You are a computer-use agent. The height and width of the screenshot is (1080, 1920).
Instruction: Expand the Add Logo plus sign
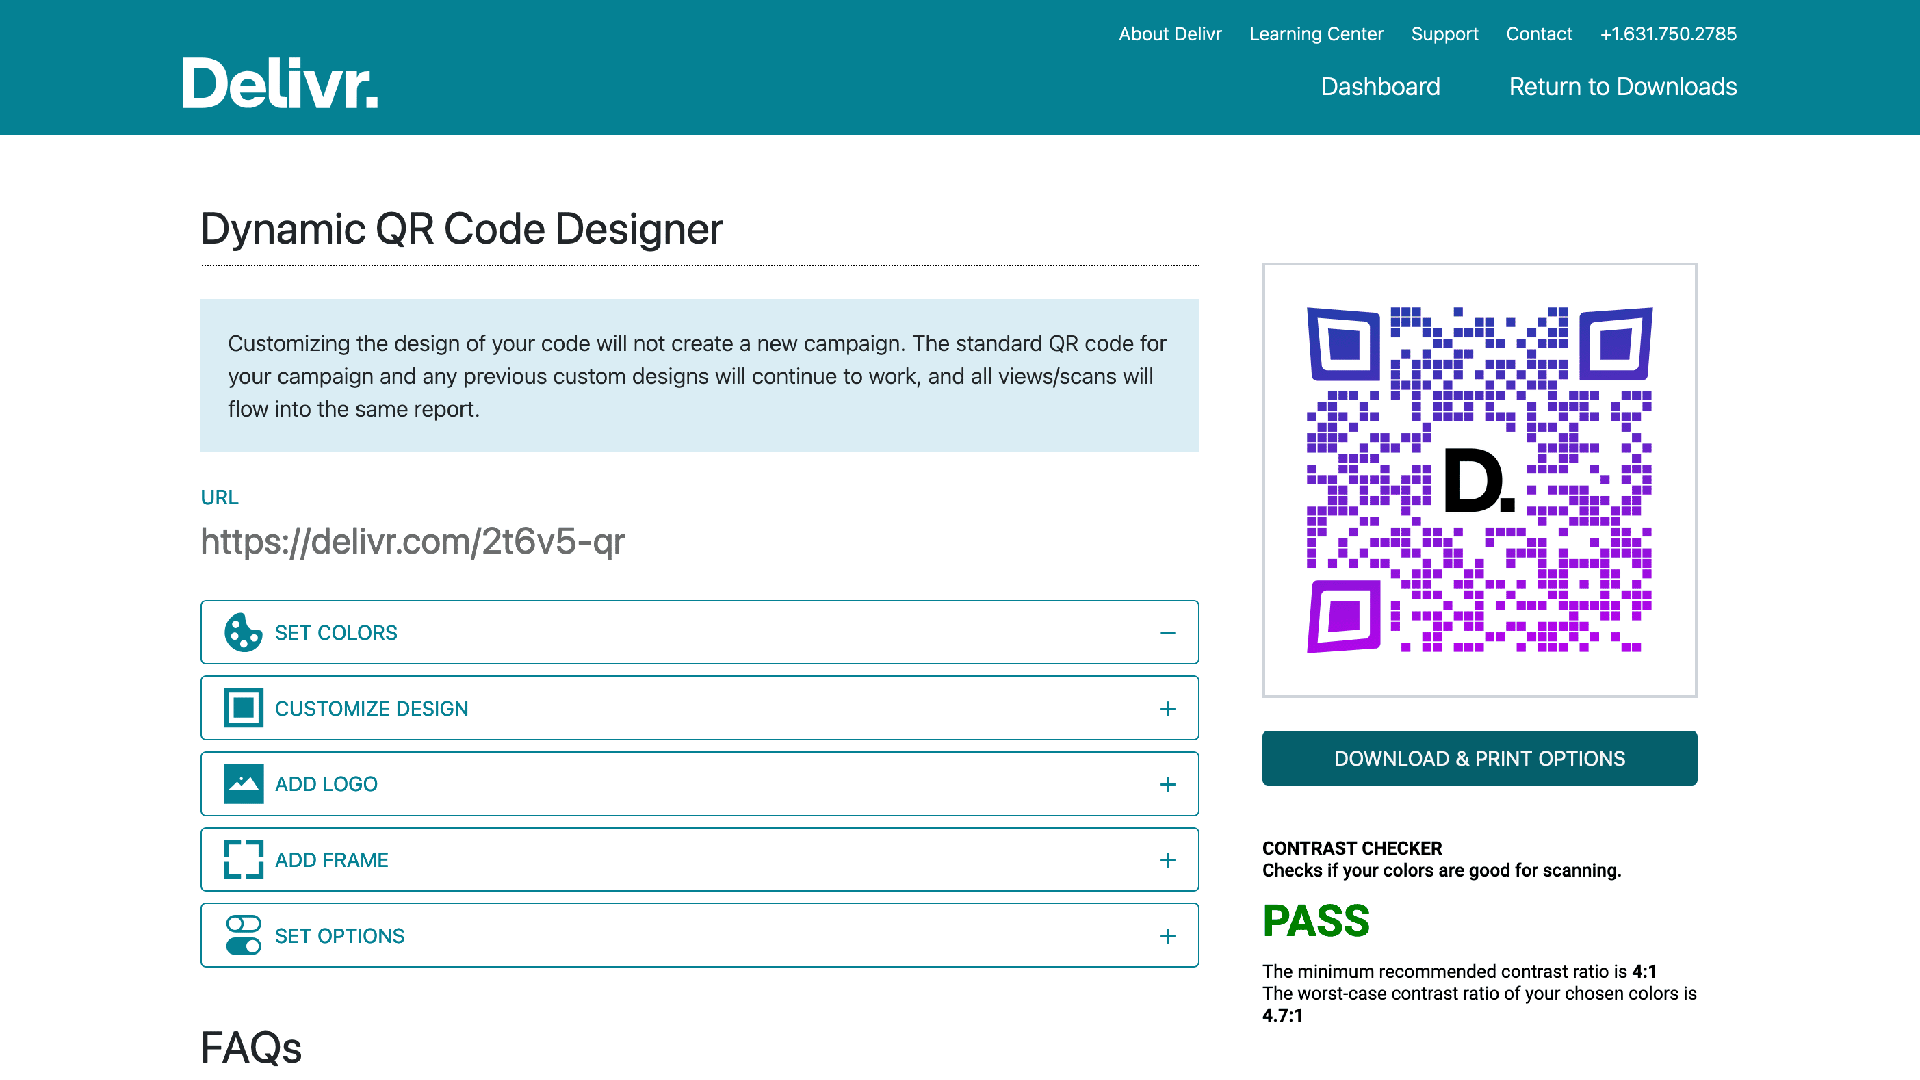click(1167, 785)
